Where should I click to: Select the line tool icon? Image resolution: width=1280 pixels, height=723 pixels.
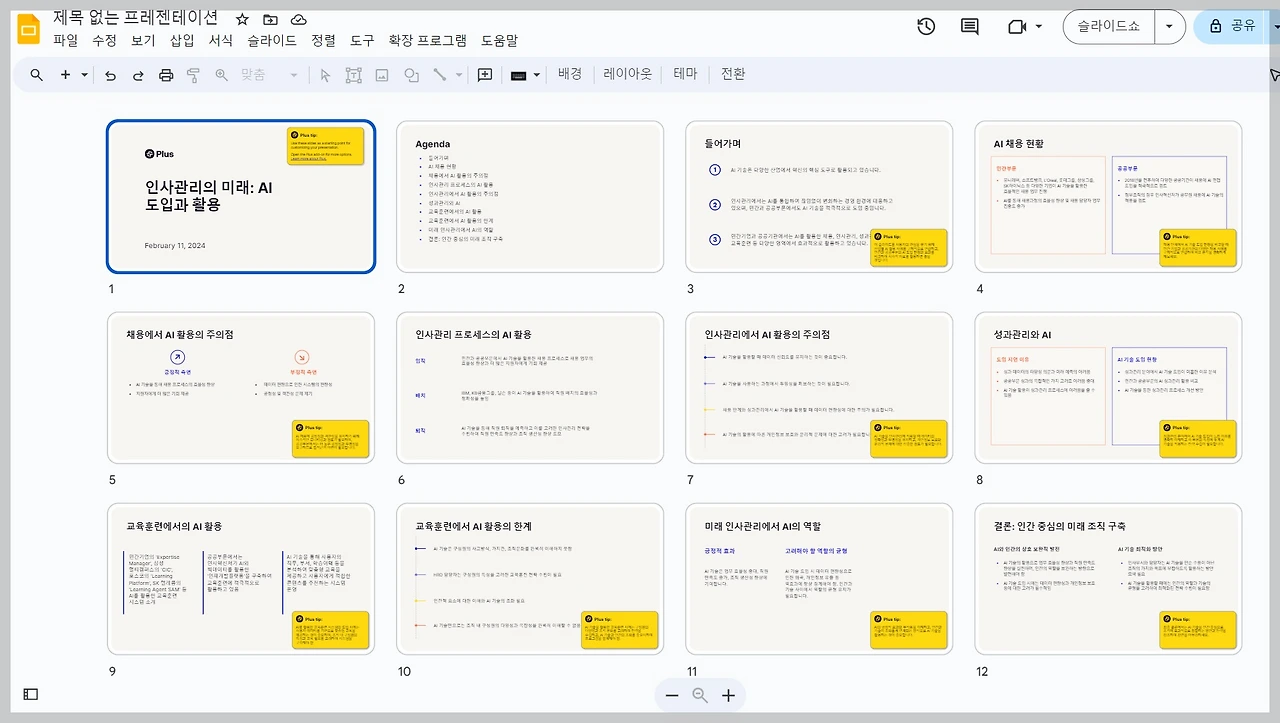439,75
